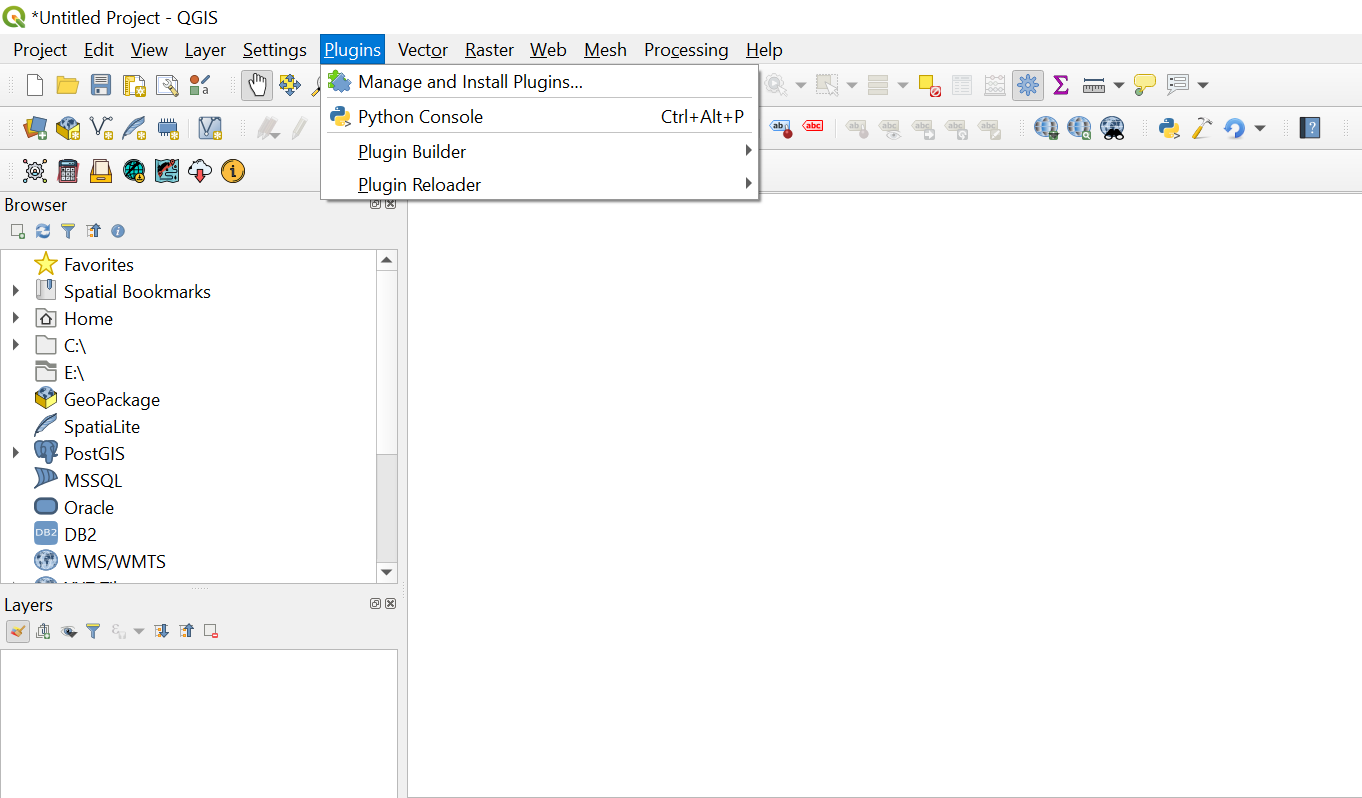1362x798 pixels.
Task: Click Add Selected Layers icon in Browser
Action: [18, 231]
